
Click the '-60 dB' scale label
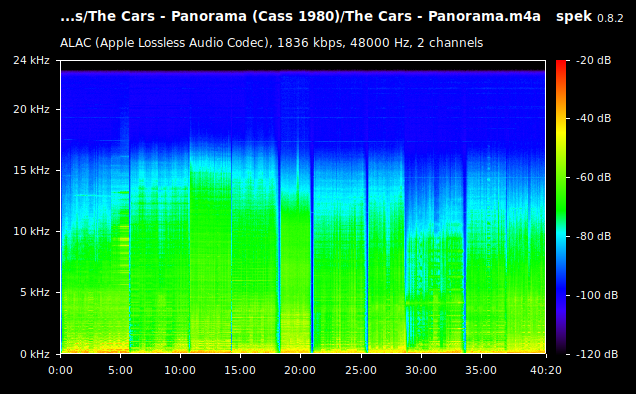(593, 177)
